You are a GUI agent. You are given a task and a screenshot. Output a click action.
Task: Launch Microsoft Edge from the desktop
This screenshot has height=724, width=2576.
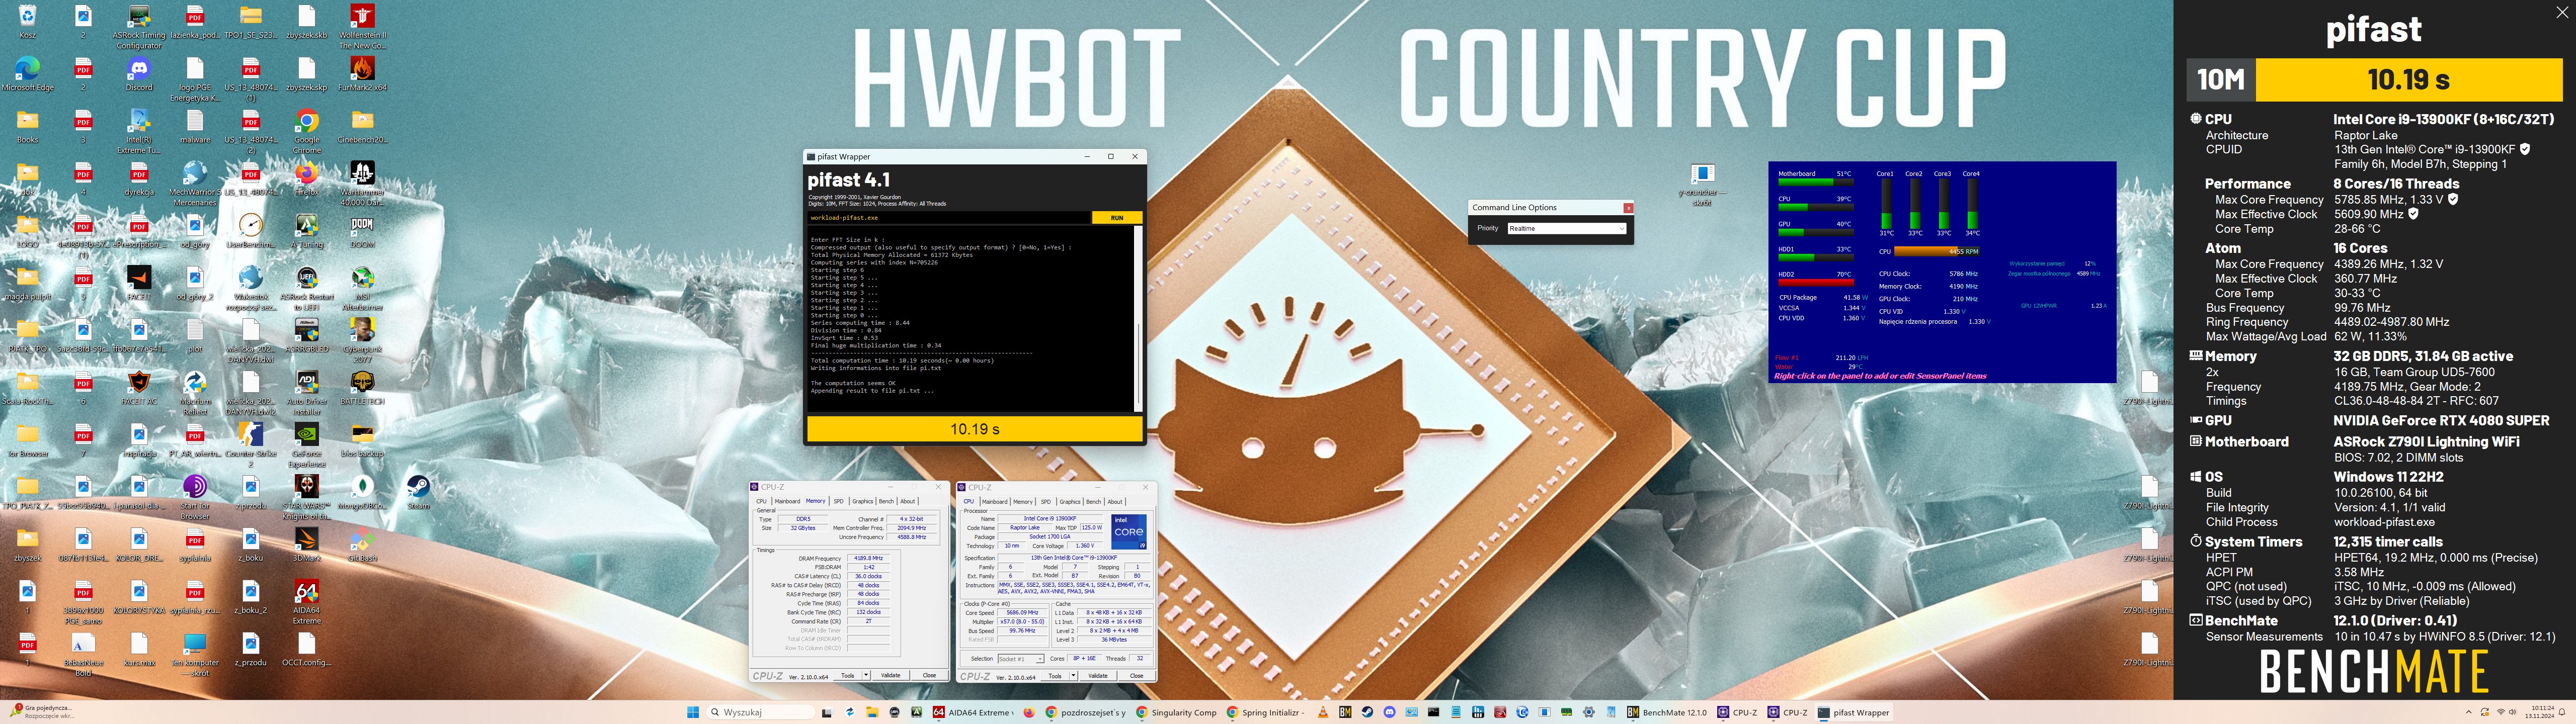click(27, 74)
